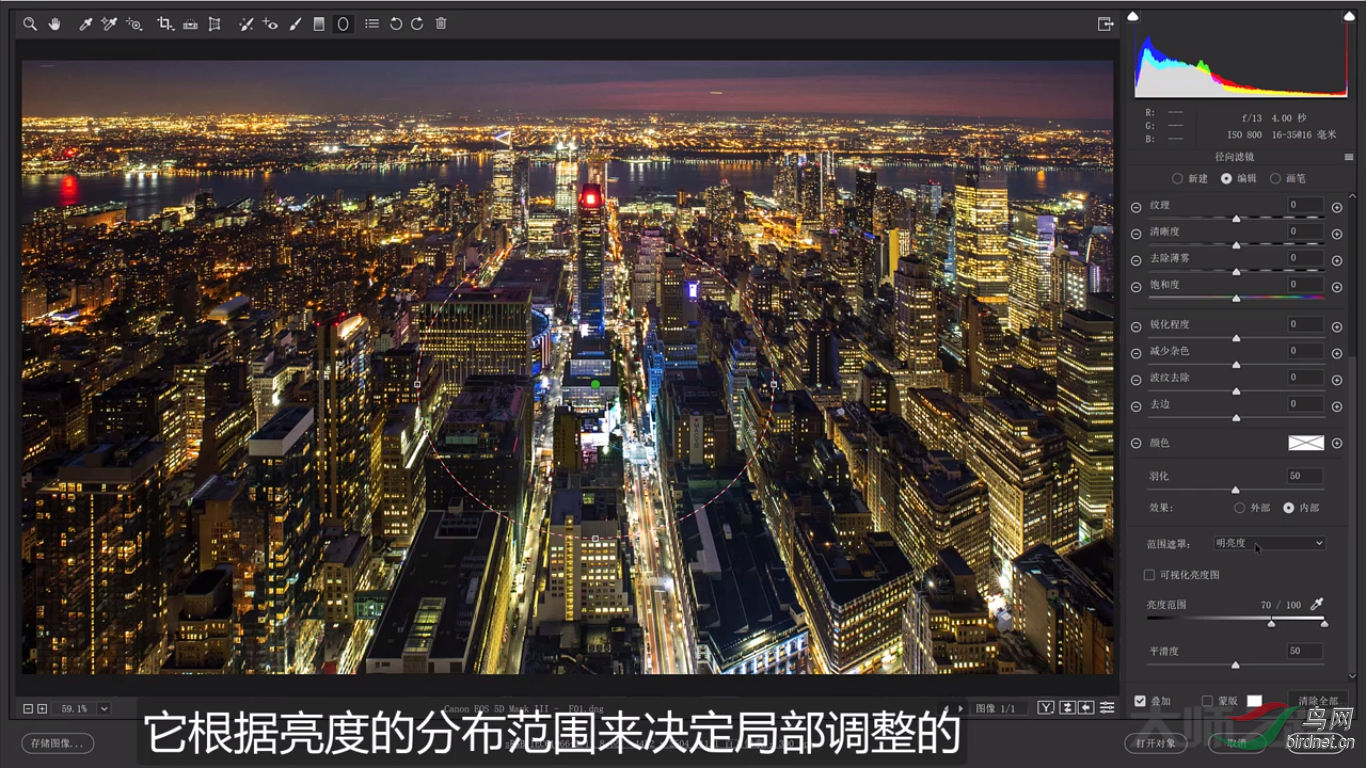
Task: Rotate image counterclockwise
Action: point(396,23)
